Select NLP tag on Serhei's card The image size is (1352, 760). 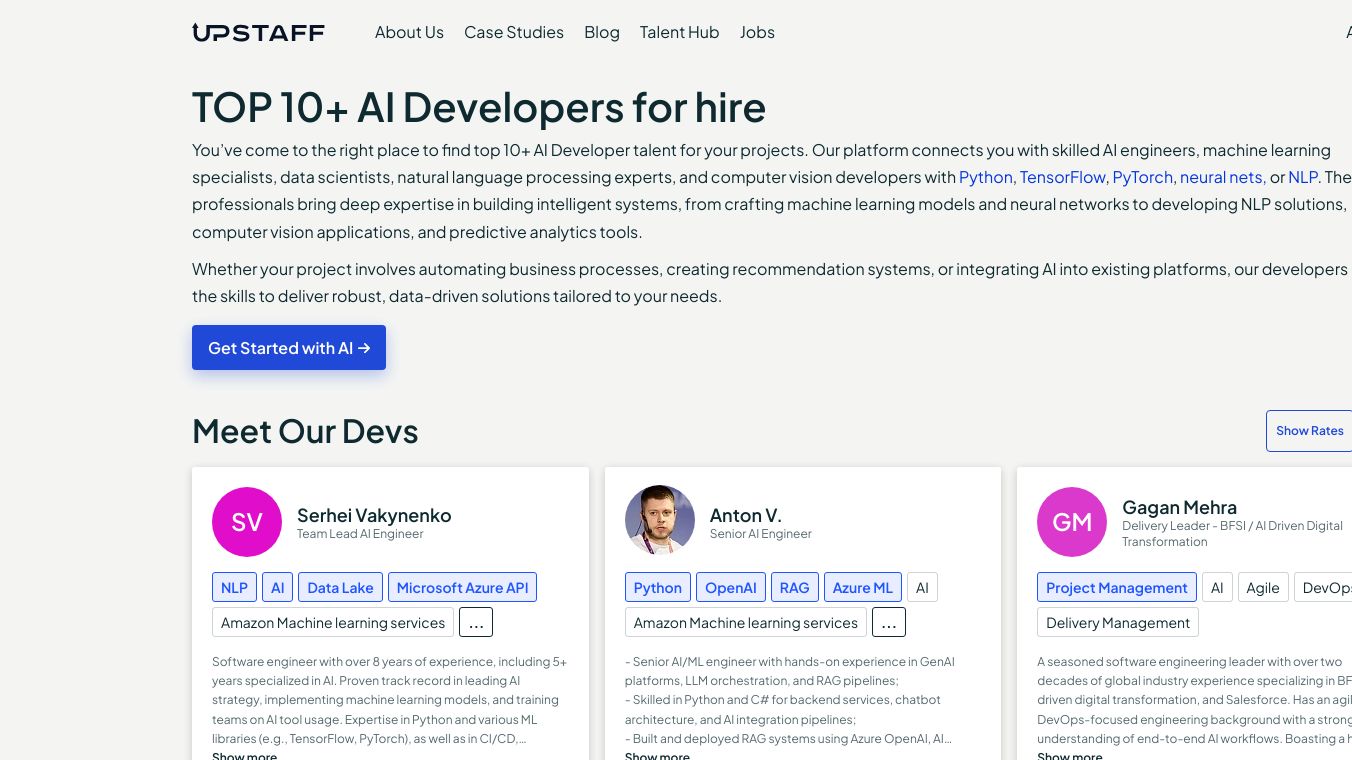tap(234, 587)
